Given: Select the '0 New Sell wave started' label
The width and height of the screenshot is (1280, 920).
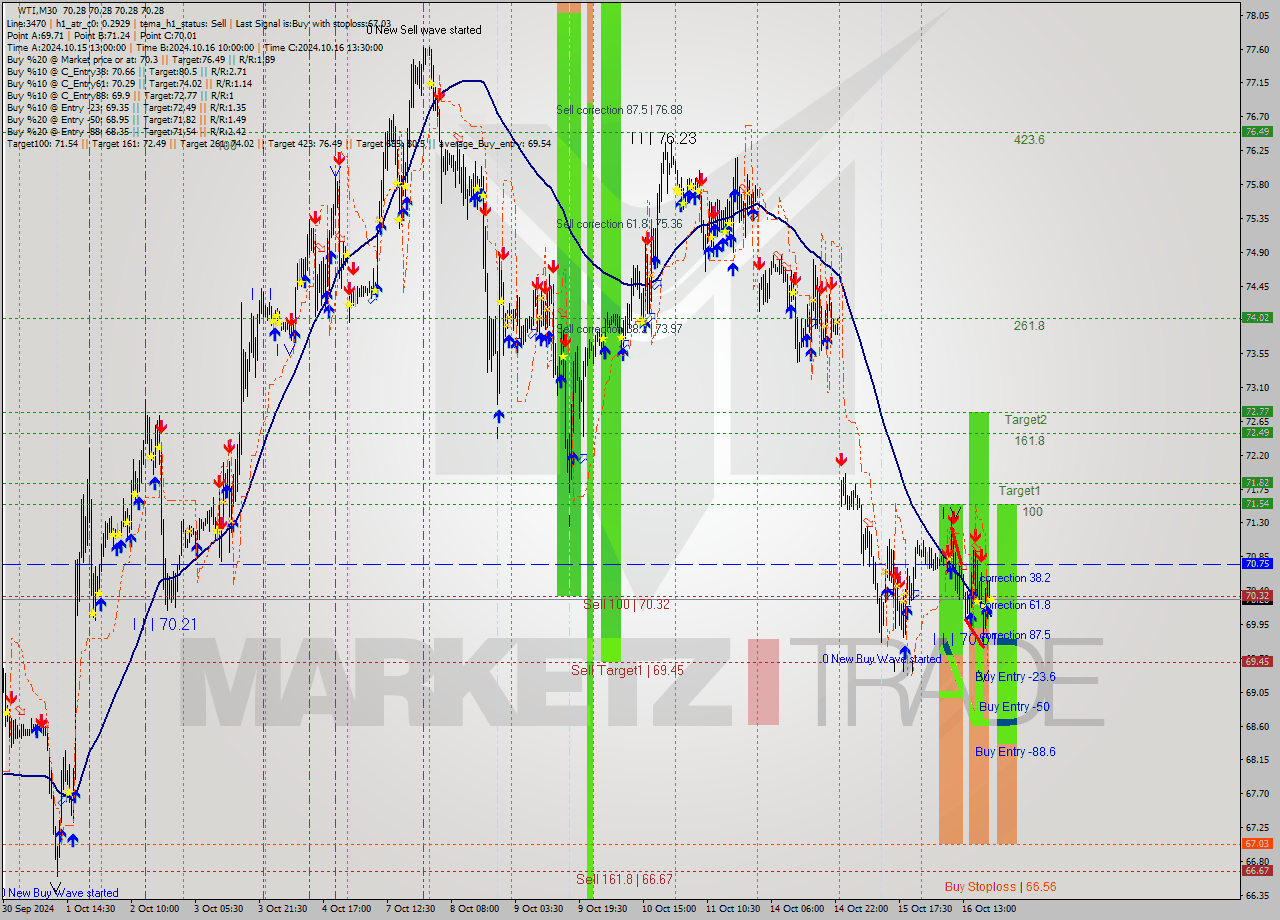Looking at the screenshot, I should [x=424, y=30].
